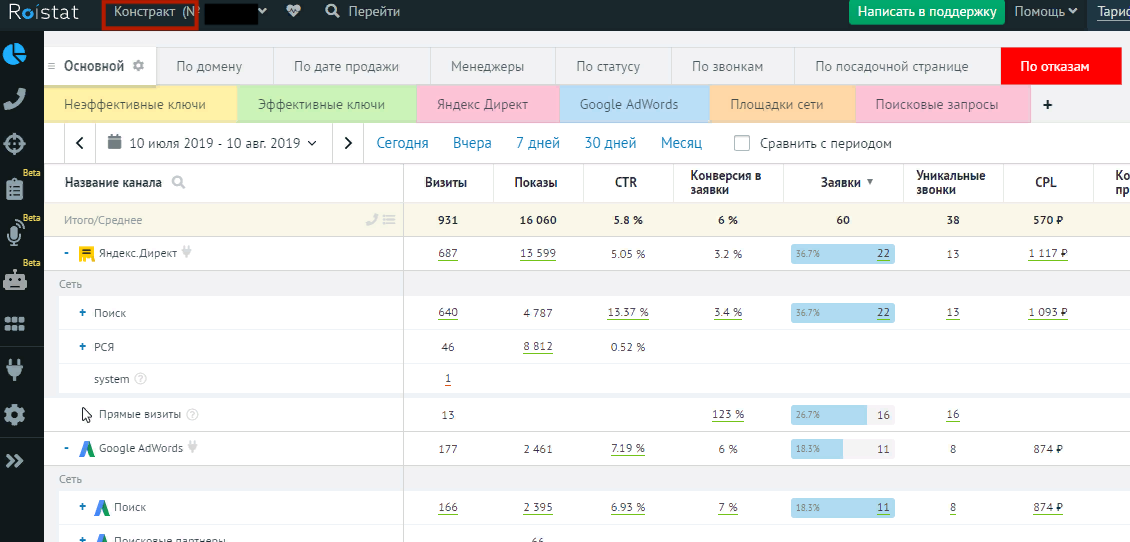Collapse the Google AdWords channel row

tap(66, 449)
